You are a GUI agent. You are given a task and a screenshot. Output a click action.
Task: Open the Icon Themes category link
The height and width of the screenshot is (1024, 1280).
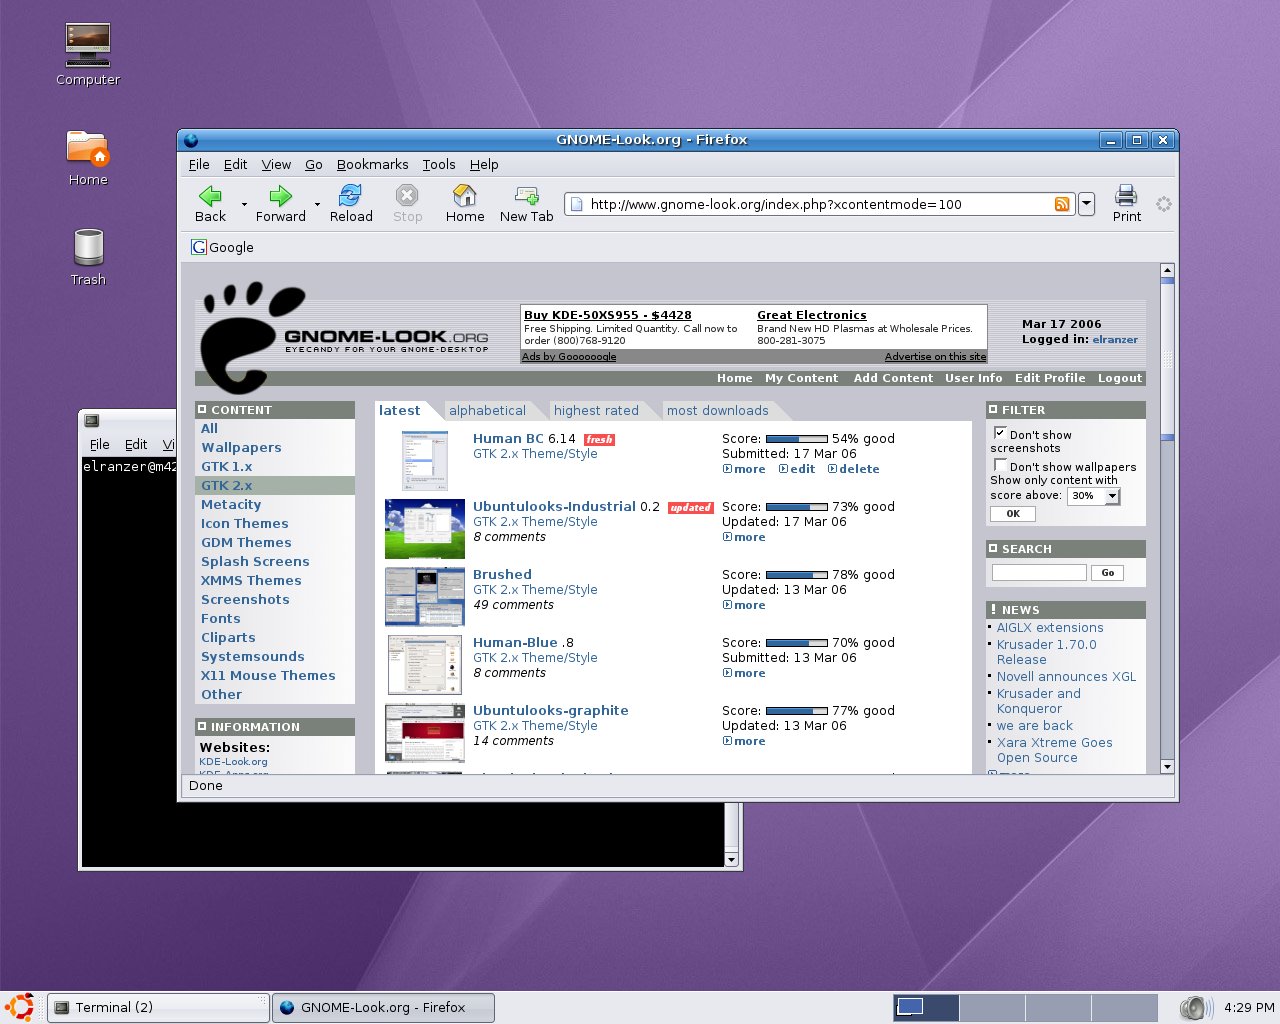(244, 524)
